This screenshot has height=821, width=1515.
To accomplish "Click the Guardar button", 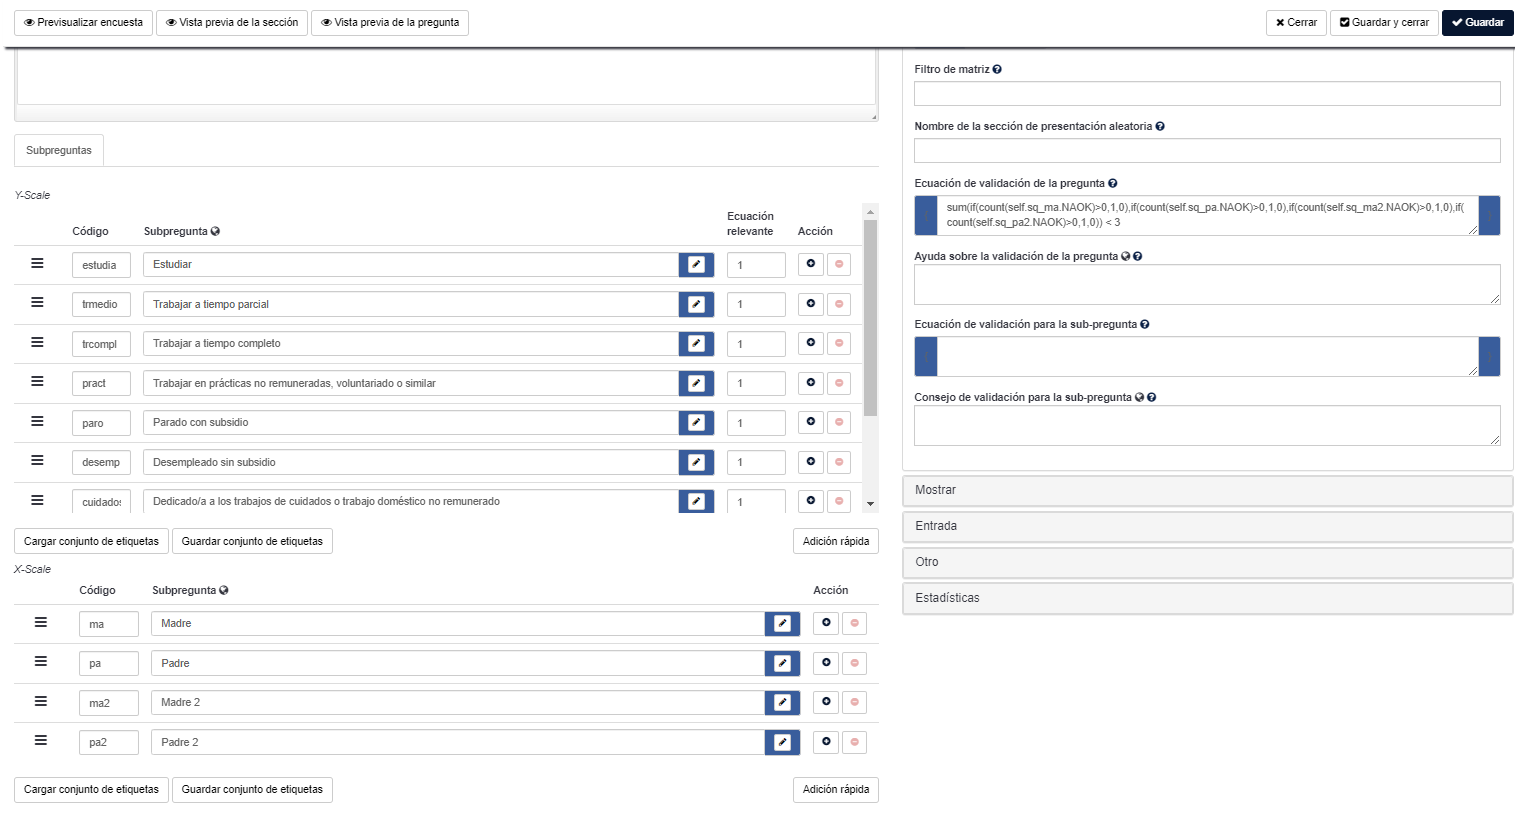I will tap(1477, 23).
